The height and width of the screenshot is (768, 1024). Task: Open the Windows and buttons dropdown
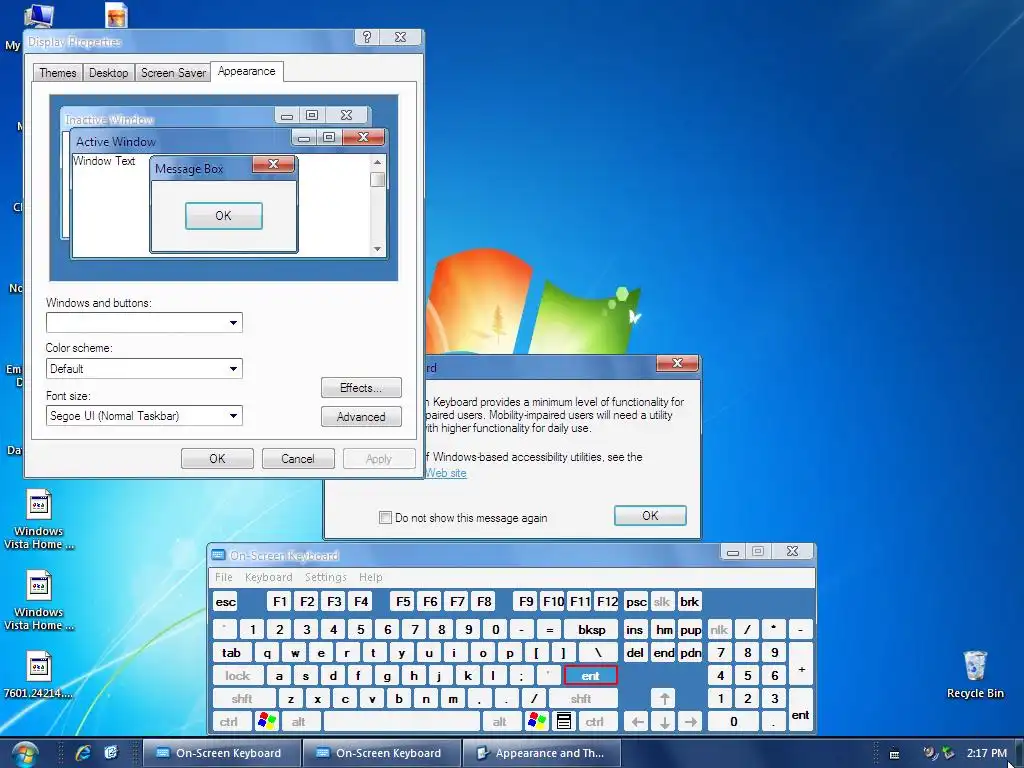(144, 322)
